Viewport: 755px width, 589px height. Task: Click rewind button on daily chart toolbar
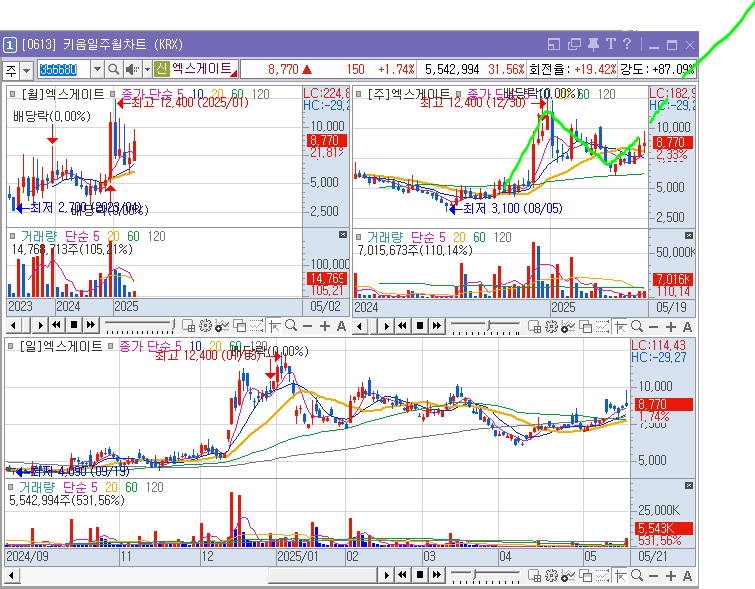click(x=403, y=575)
